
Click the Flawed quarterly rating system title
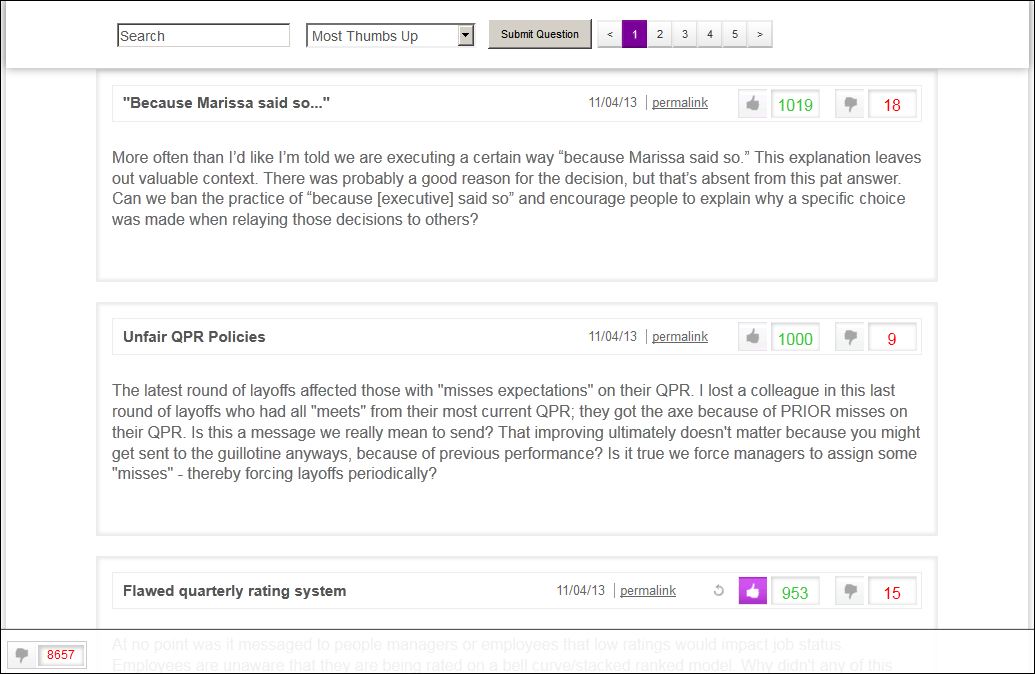pyautogui.click(x=234, y=591)
